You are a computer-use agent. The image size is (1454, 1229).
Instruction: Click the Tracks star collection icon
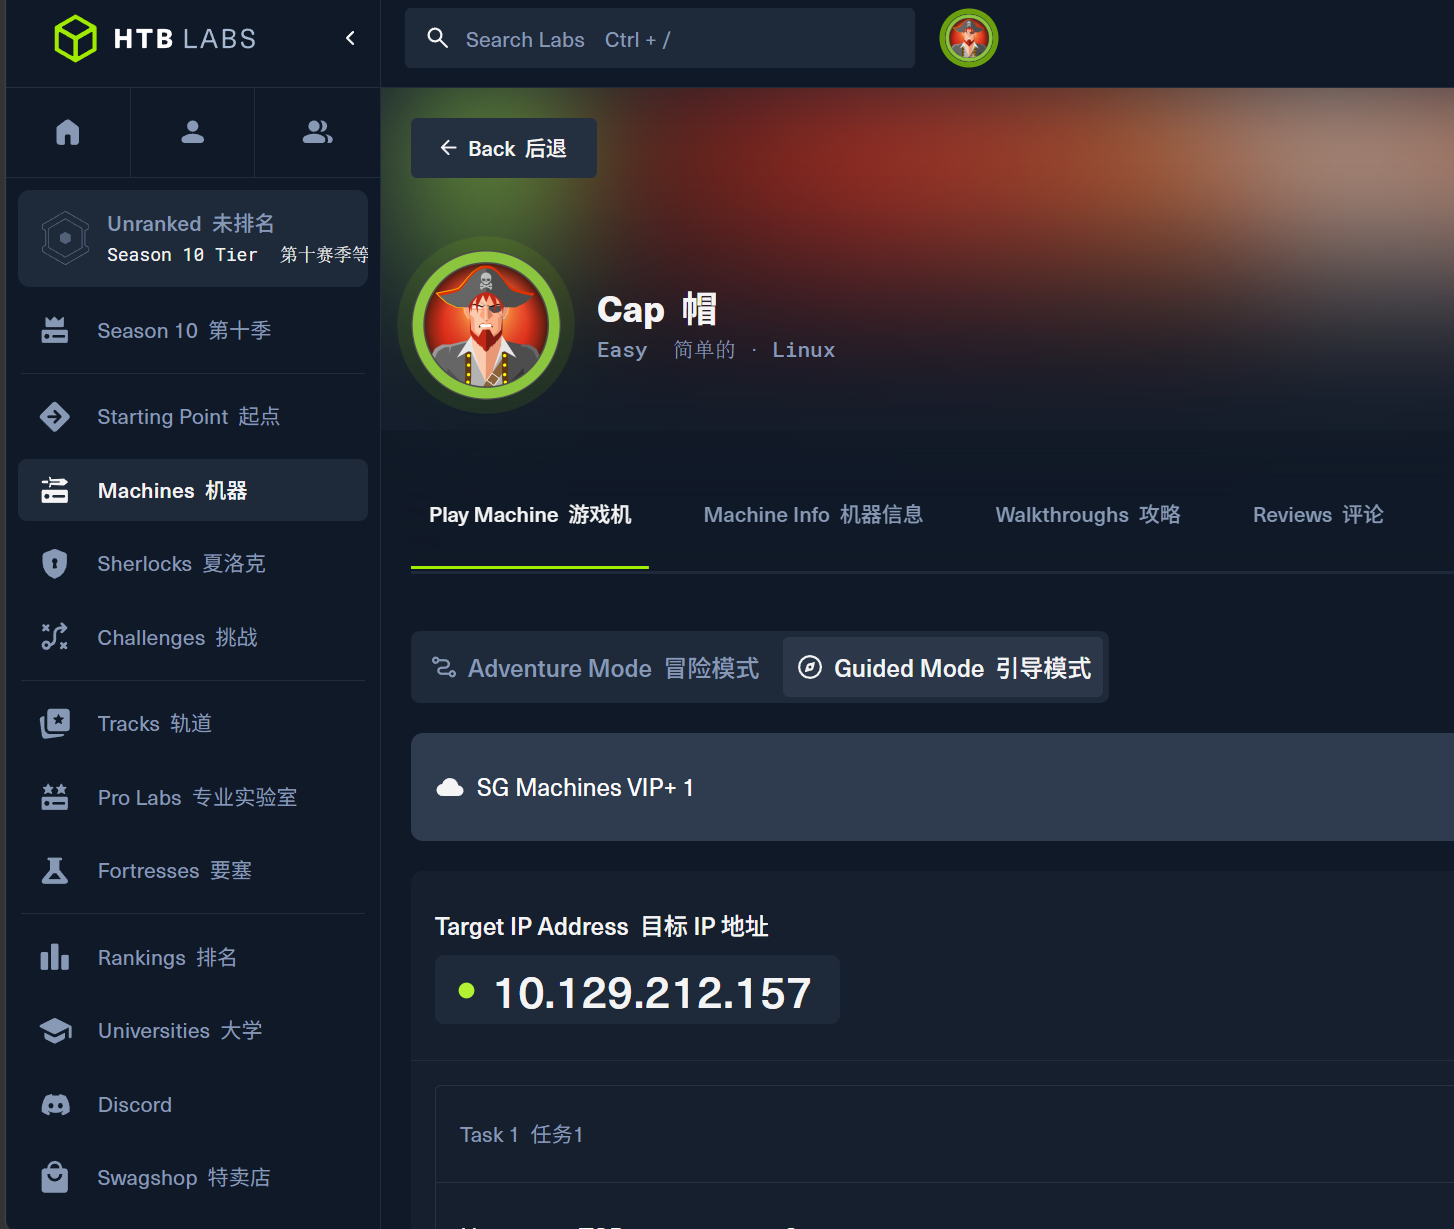click(55, 723)
